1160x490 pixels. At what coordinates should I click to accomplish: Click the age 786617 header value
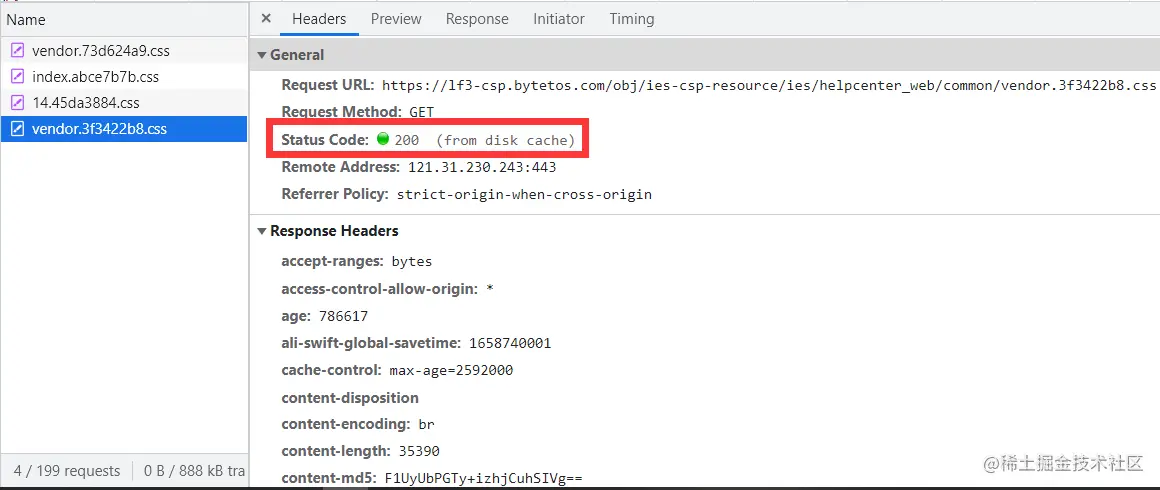pos(343,317)
